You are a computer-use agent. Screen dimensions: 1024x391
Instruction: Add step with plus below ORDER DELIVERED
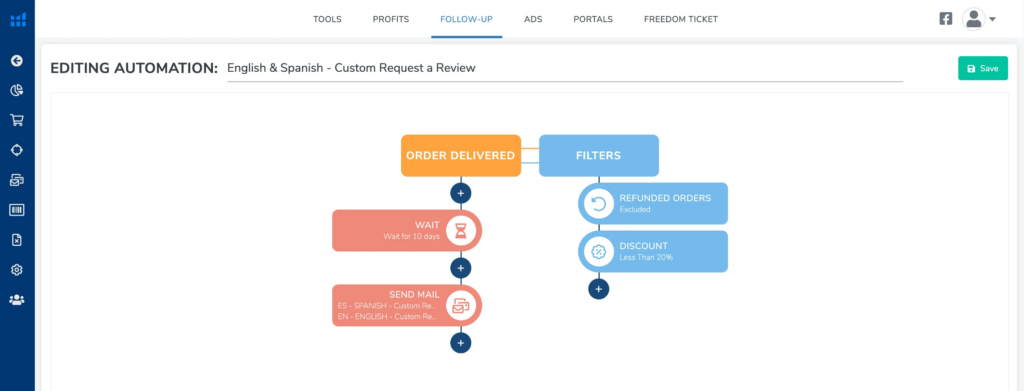460,193
